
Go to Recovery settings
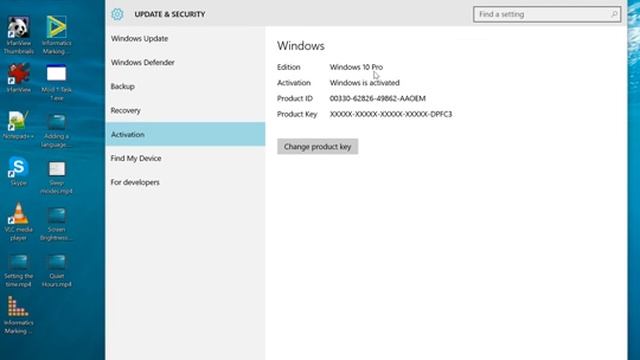[x=185, y=110]
